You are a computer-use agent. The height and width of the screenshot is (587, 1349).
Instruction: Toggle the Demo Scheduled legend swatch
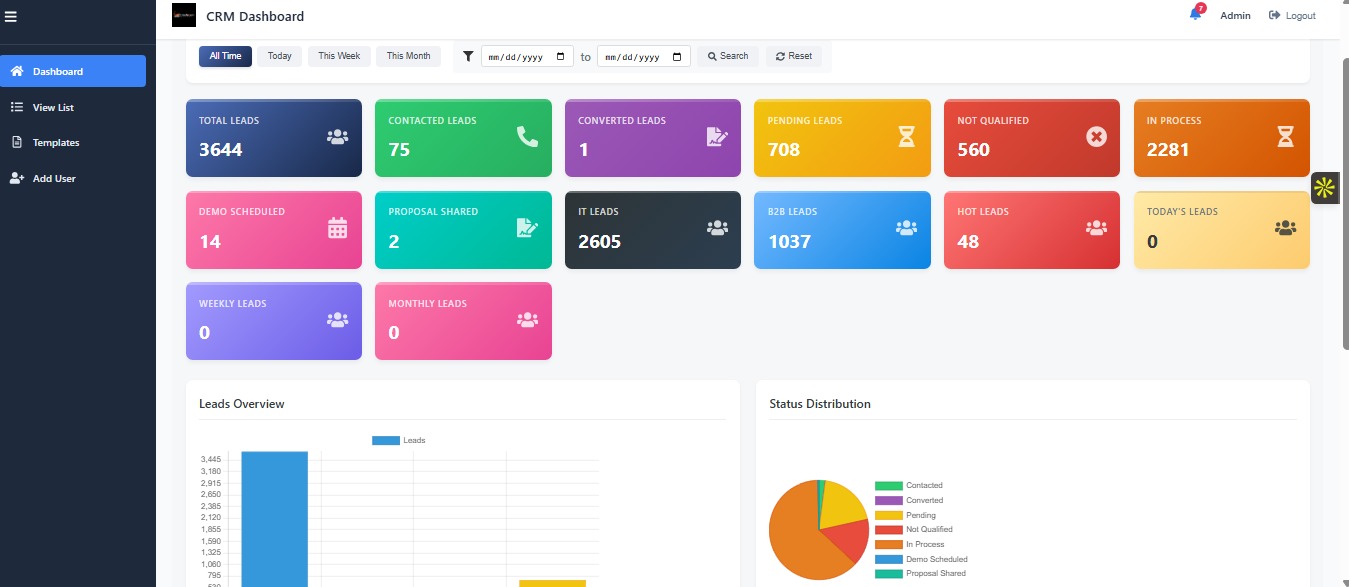click(x=888, y=559)
